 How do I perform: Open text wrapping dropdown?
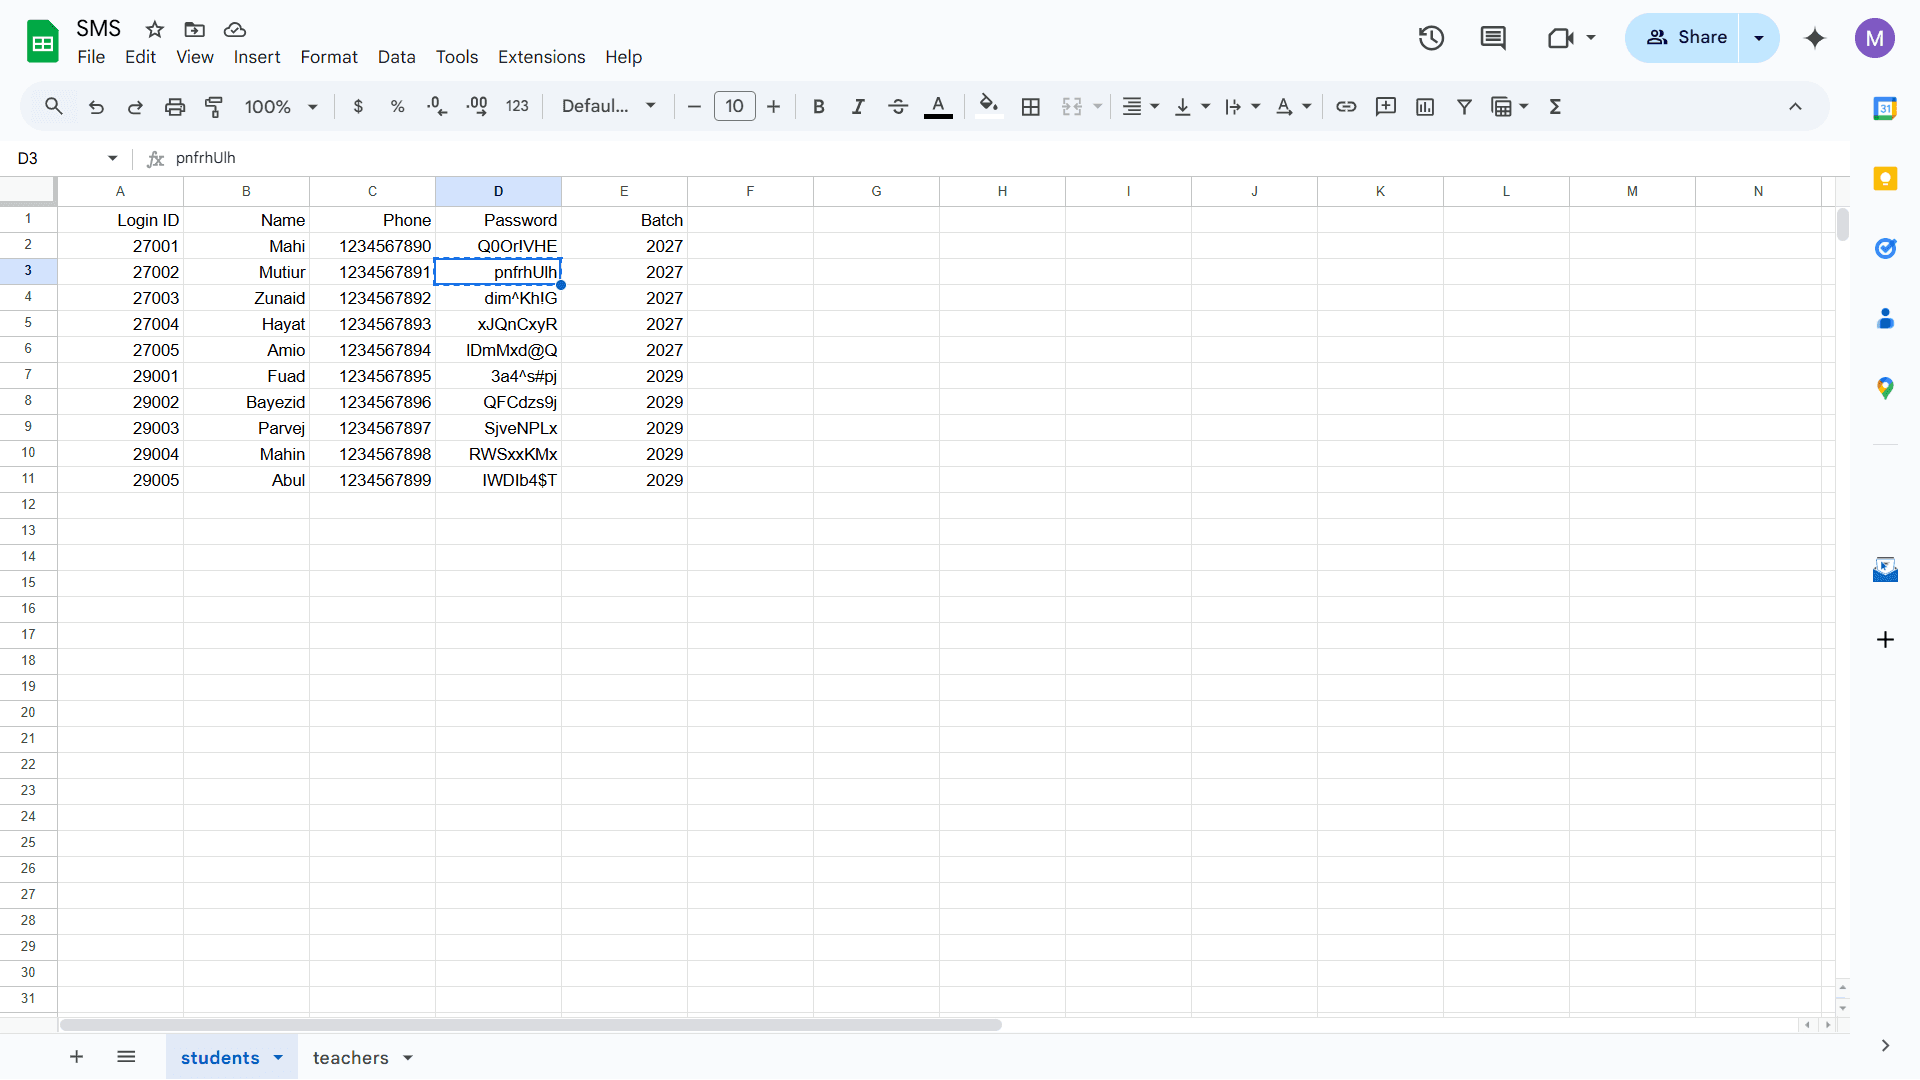[1242, 106]
